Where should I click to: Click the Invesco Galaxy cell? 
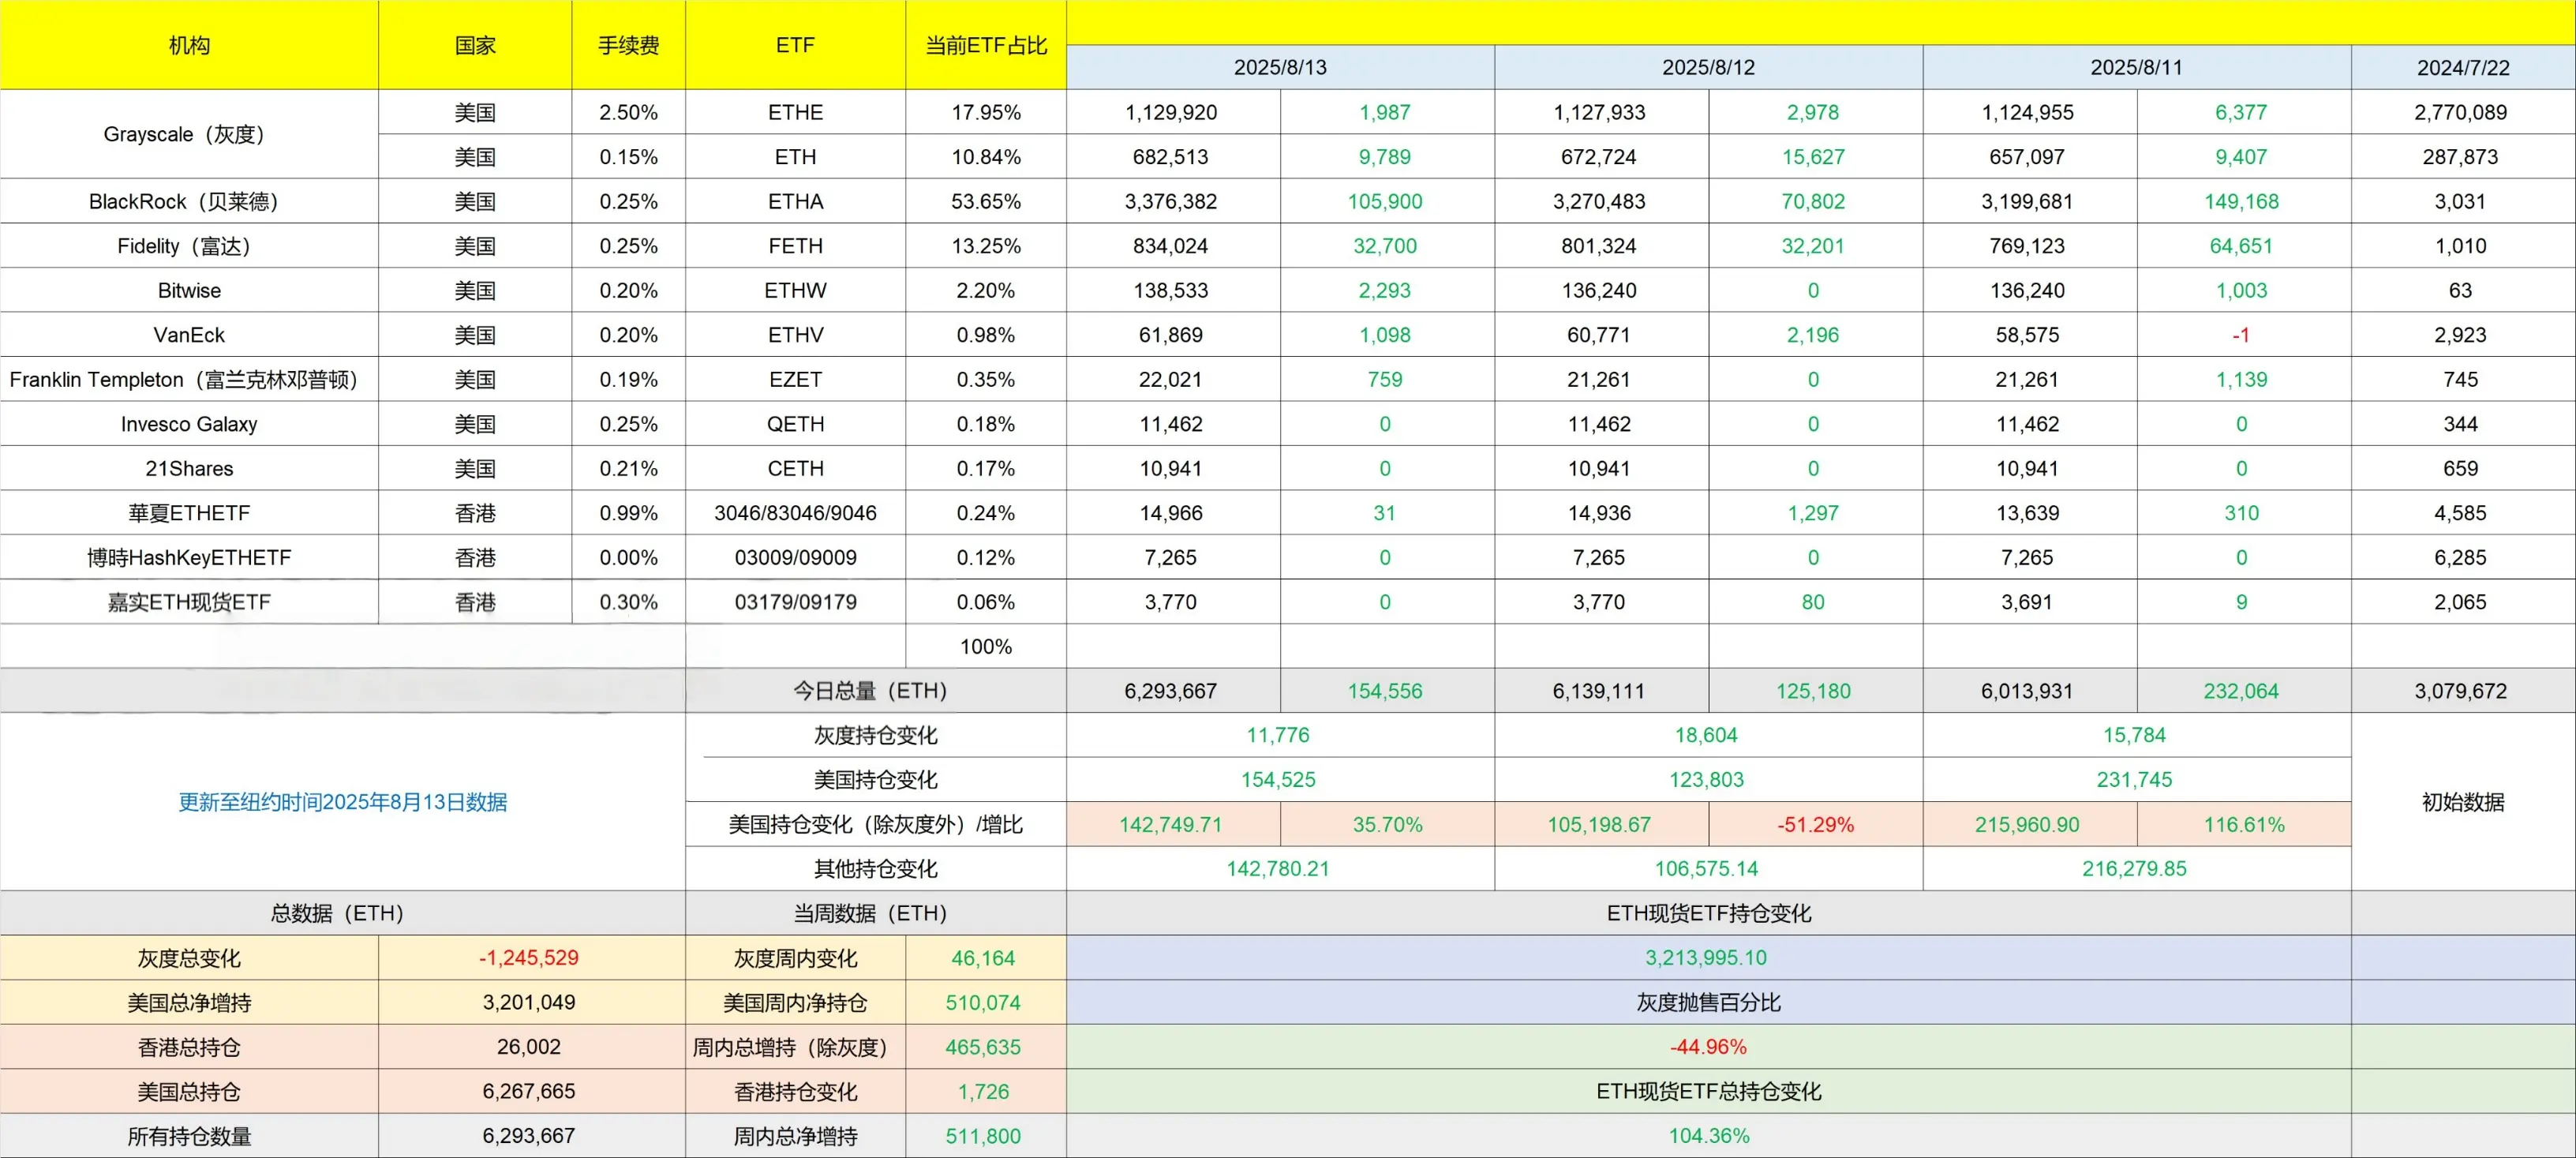click(189, 424)
